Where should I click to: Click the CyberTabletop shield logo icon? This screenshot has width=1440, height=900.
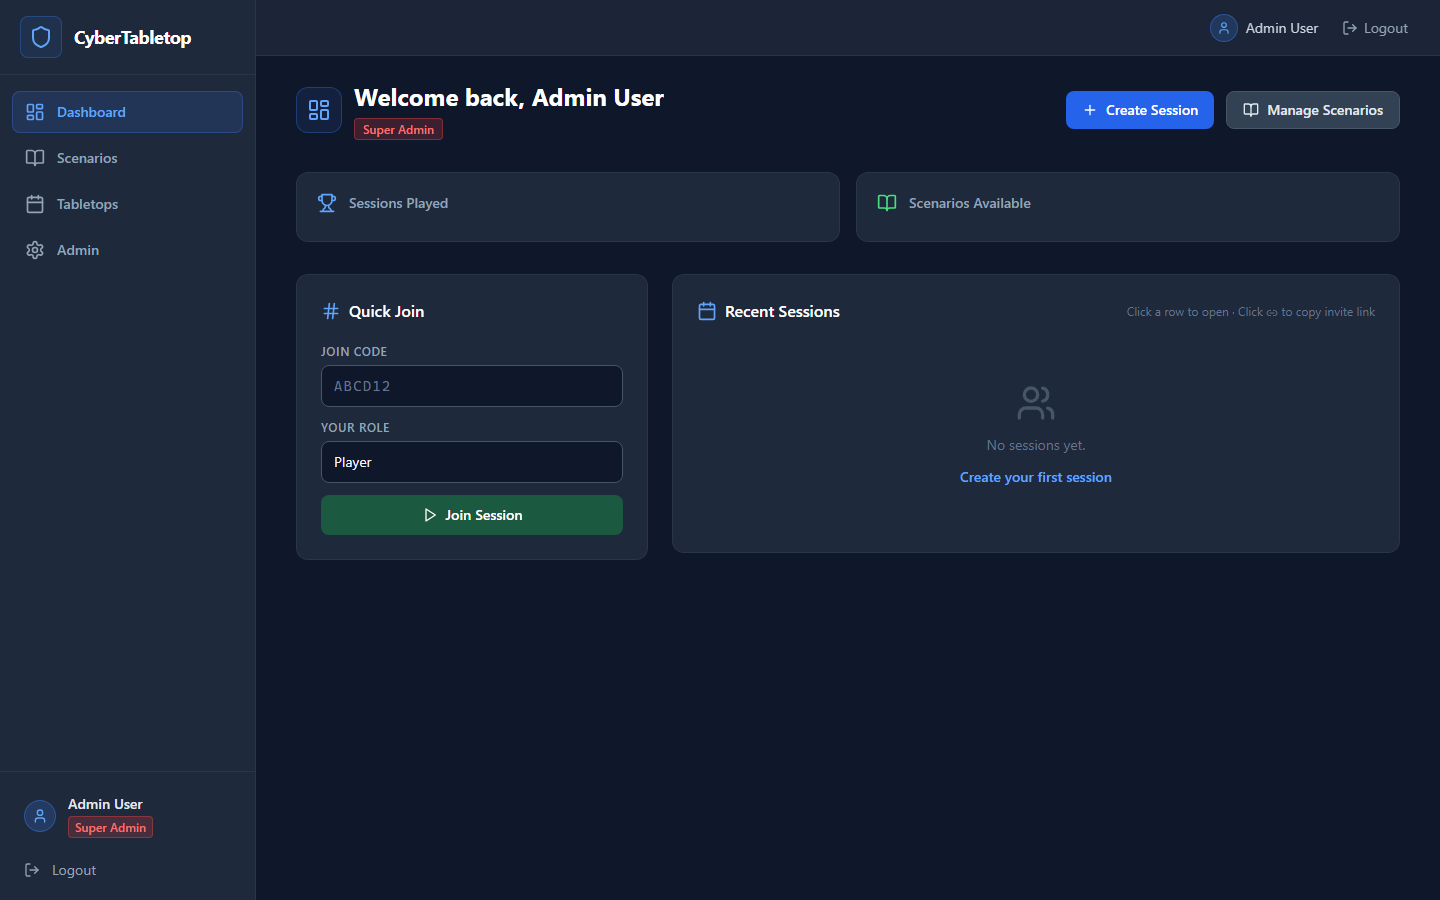pyautogui.click(x=41, y=37)
